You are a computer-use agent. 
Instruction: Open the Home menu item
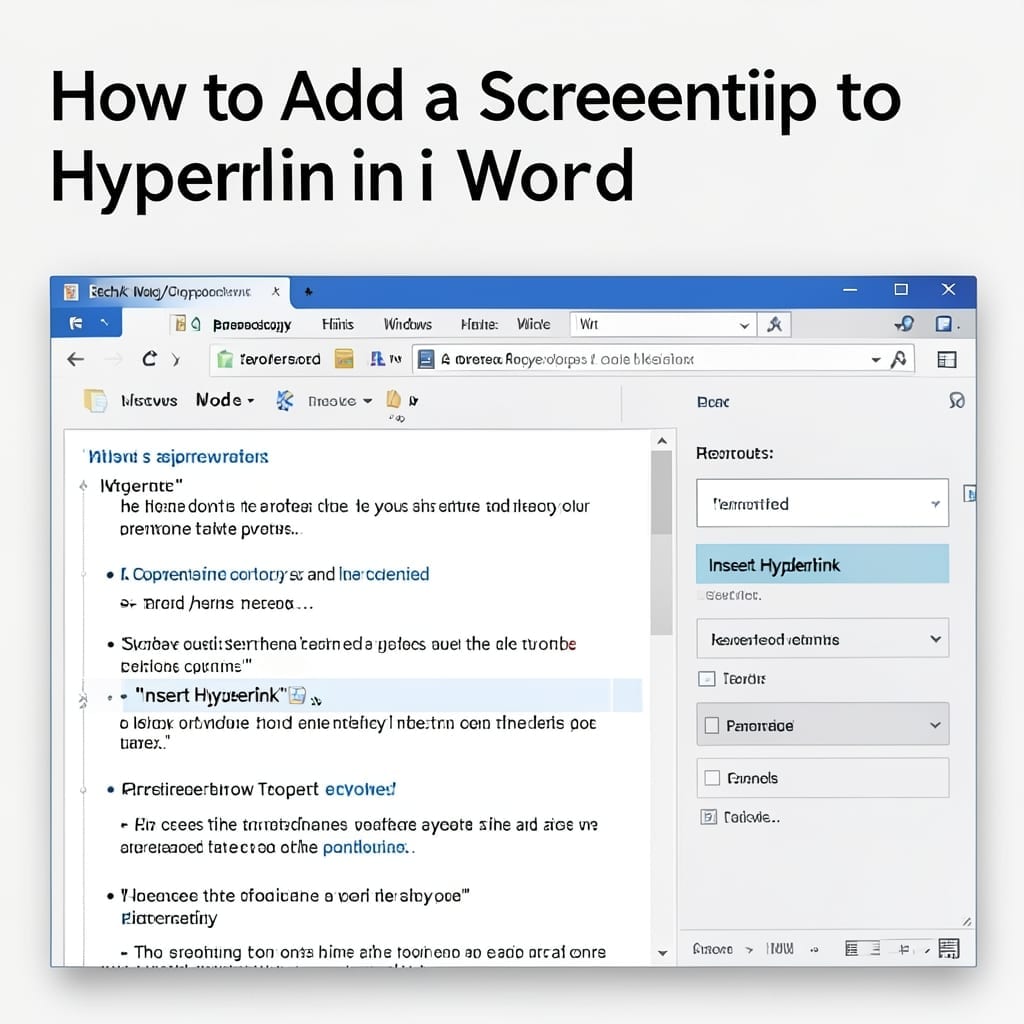(479, 324)
